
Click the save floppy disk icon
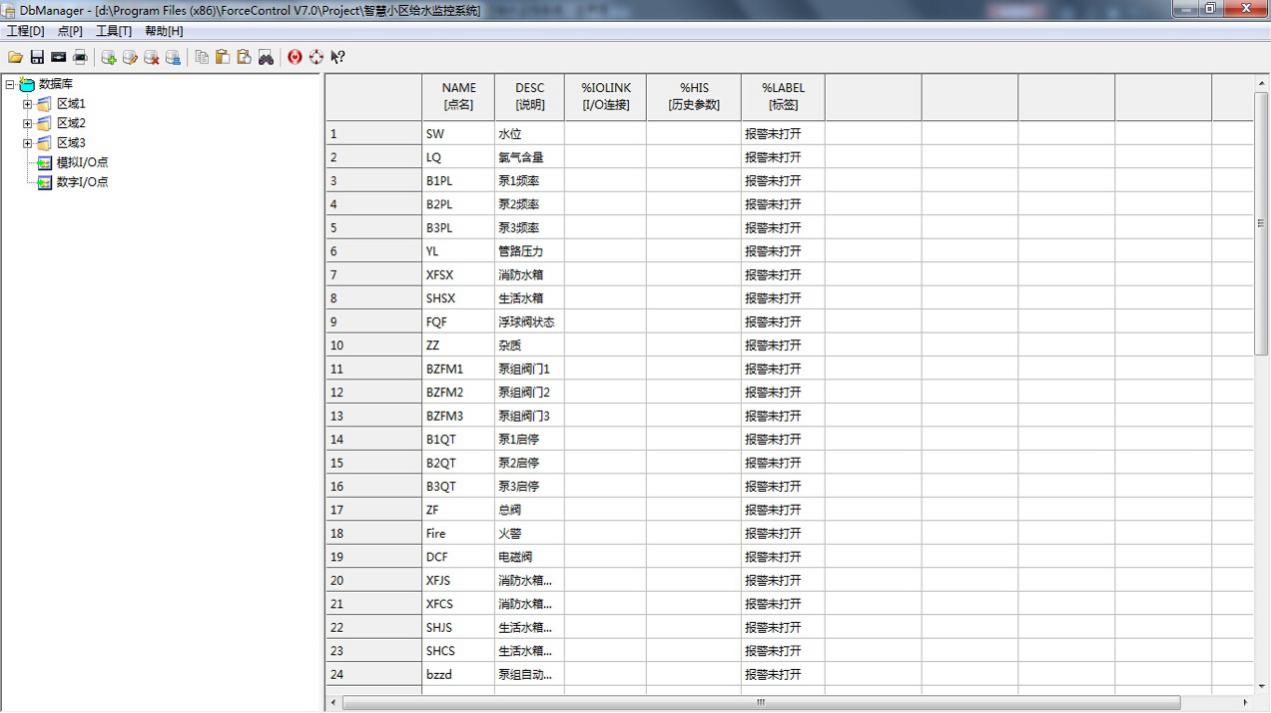point(37,58)
